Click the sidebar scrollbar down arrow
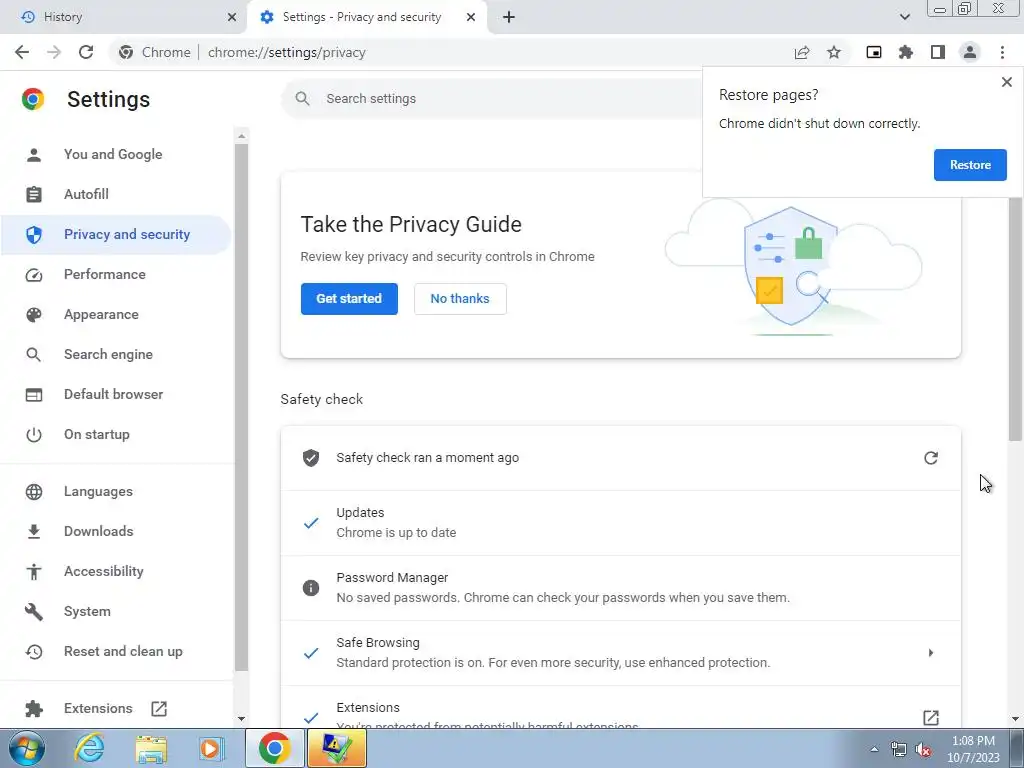The height and width of the screenshot is (768, 1024). (242, 718)
